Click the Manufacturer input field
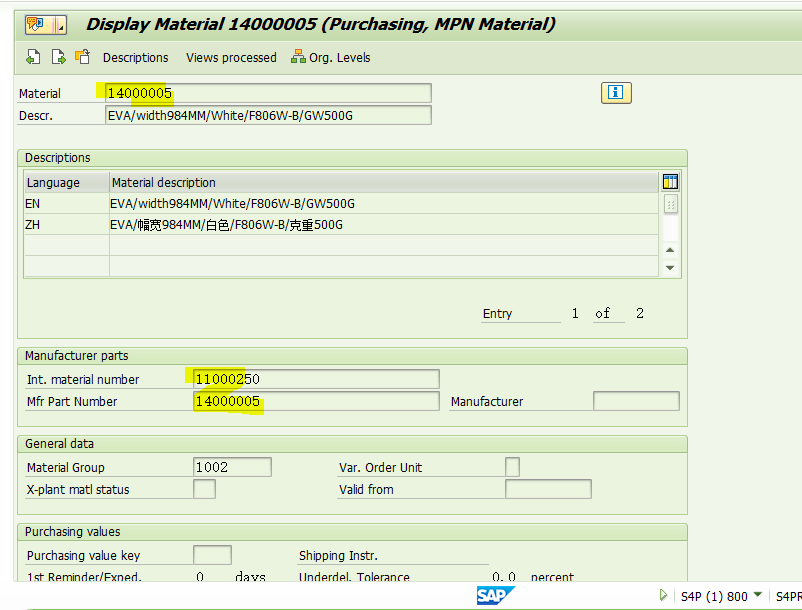Screen dimensions: 802x610 pos(636,401)
